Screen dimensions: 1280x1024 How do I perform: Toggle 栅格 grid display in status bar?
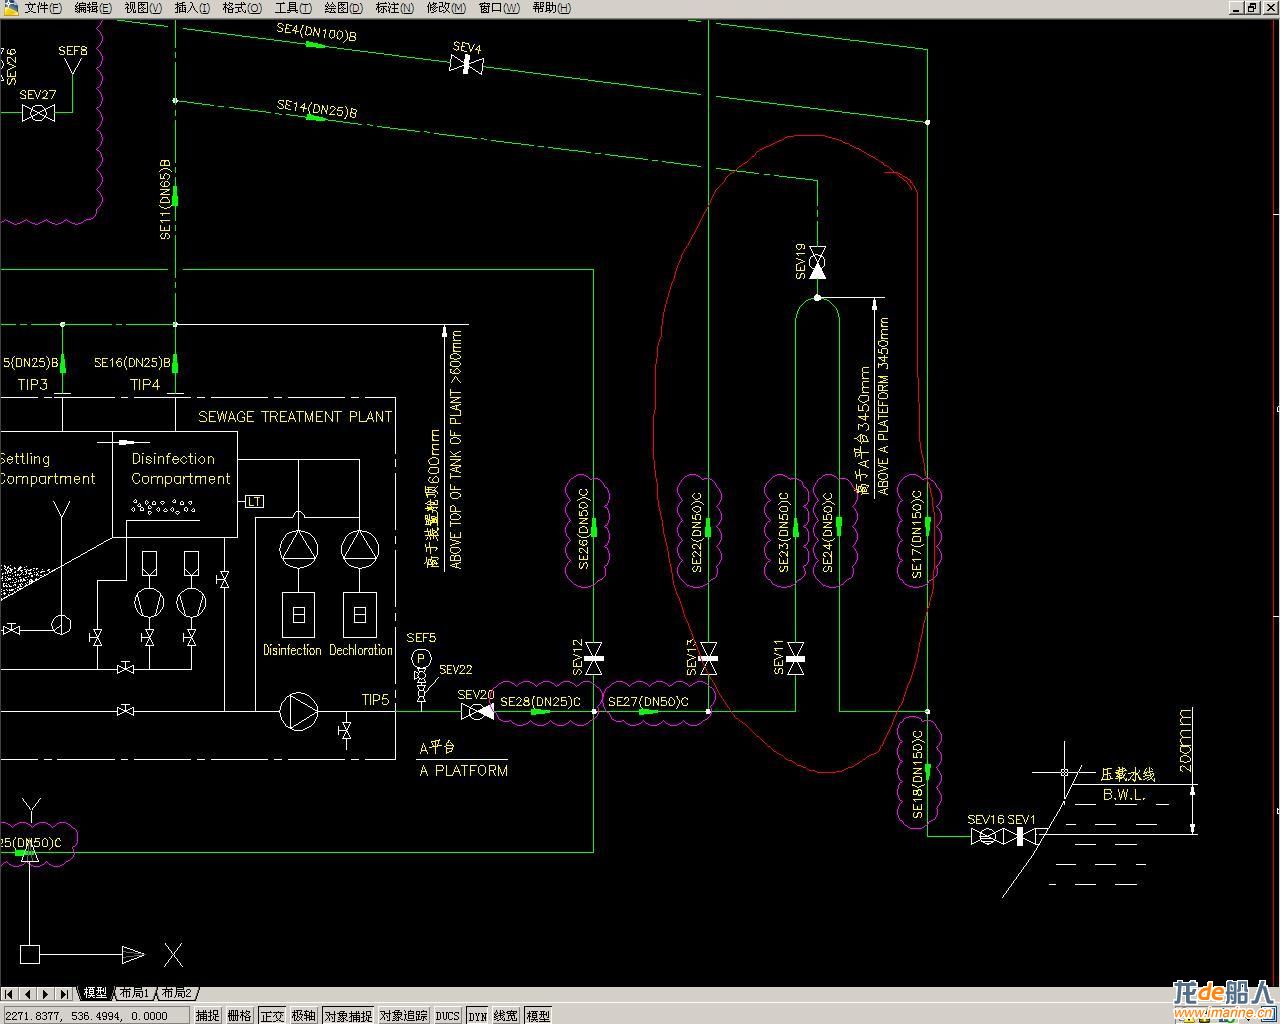(240, 1015)
